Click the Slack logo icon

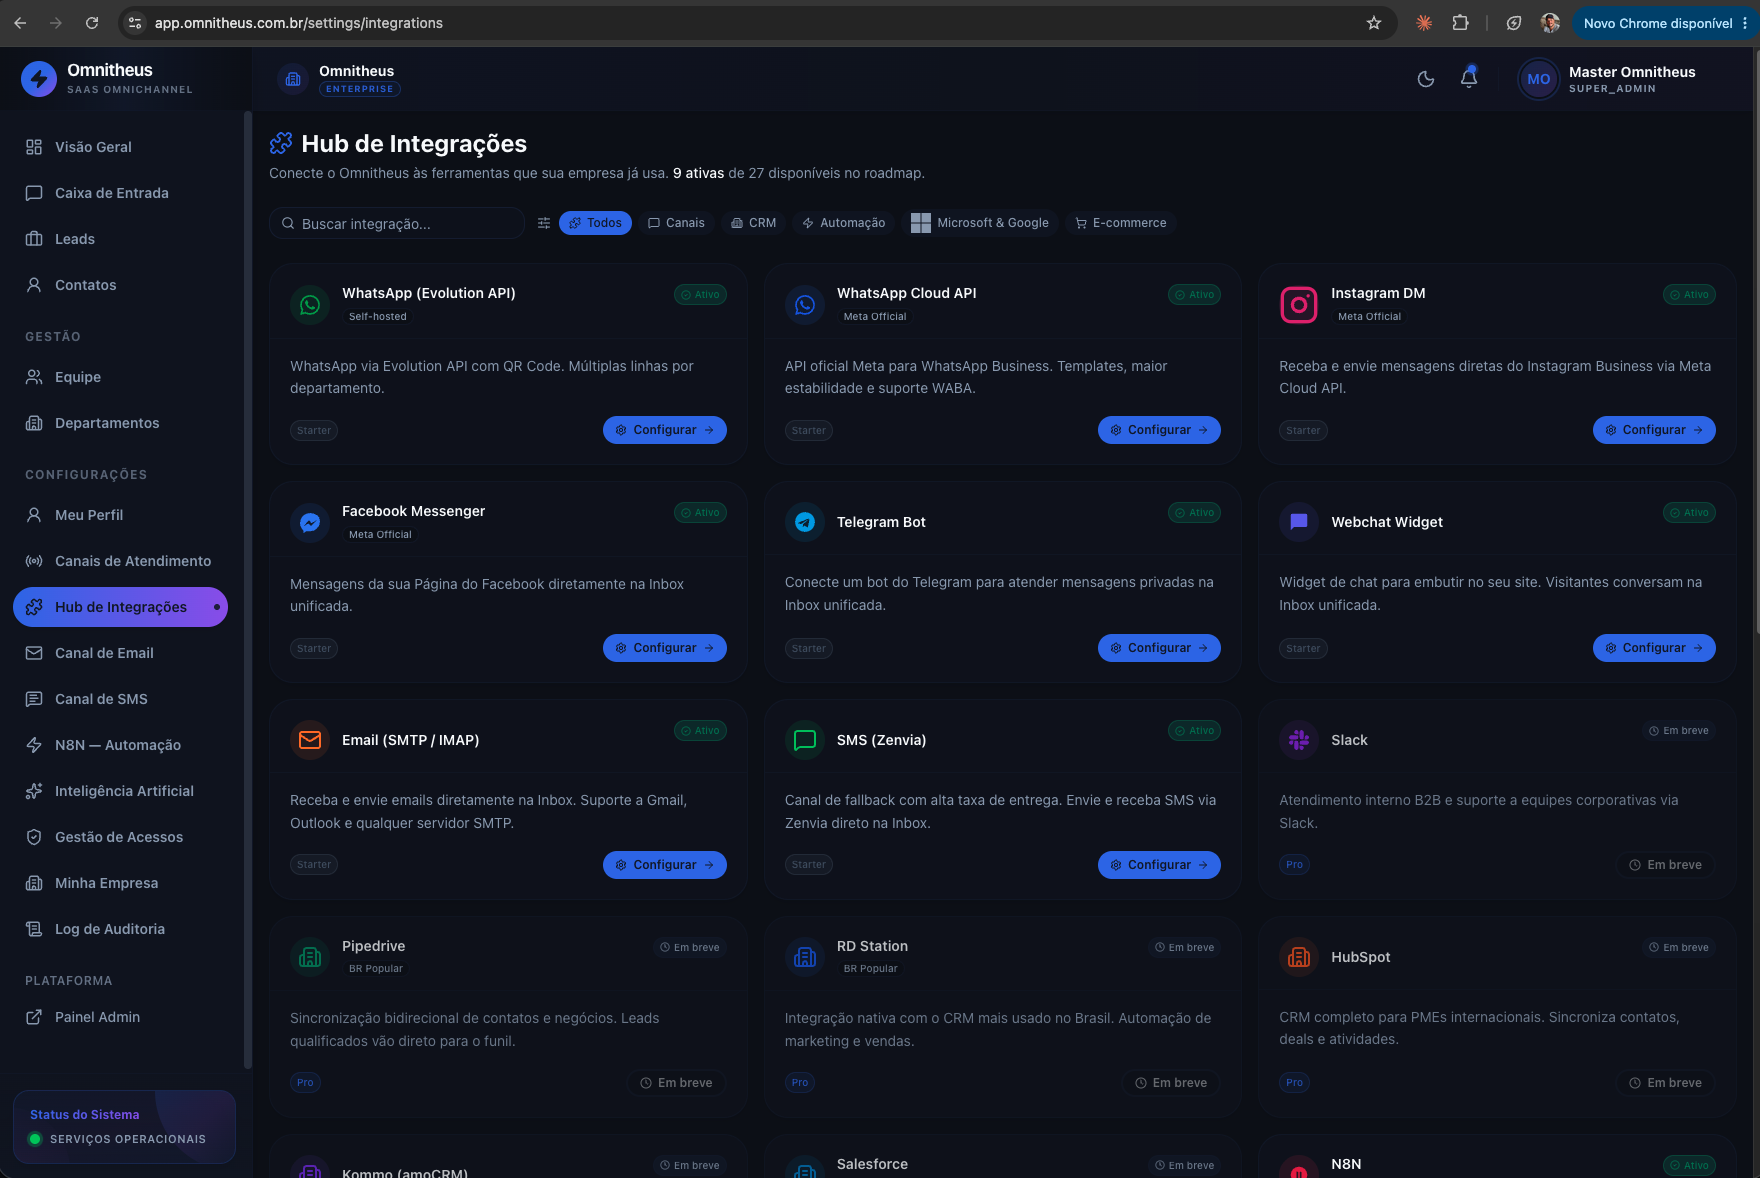(1299, 740)
